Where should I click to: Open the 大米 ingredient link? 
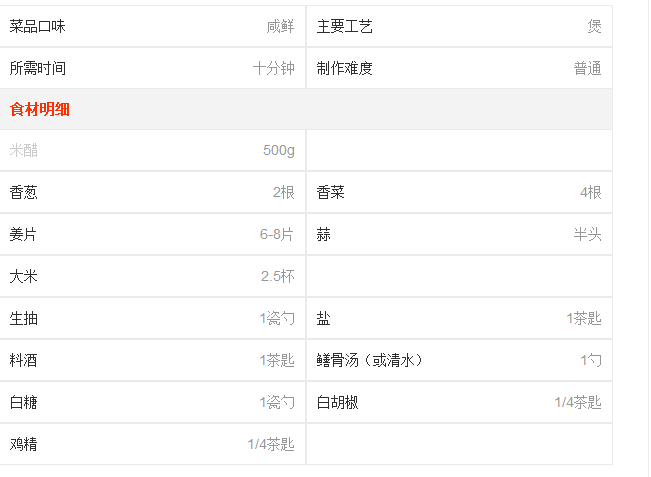pos(24,276)
